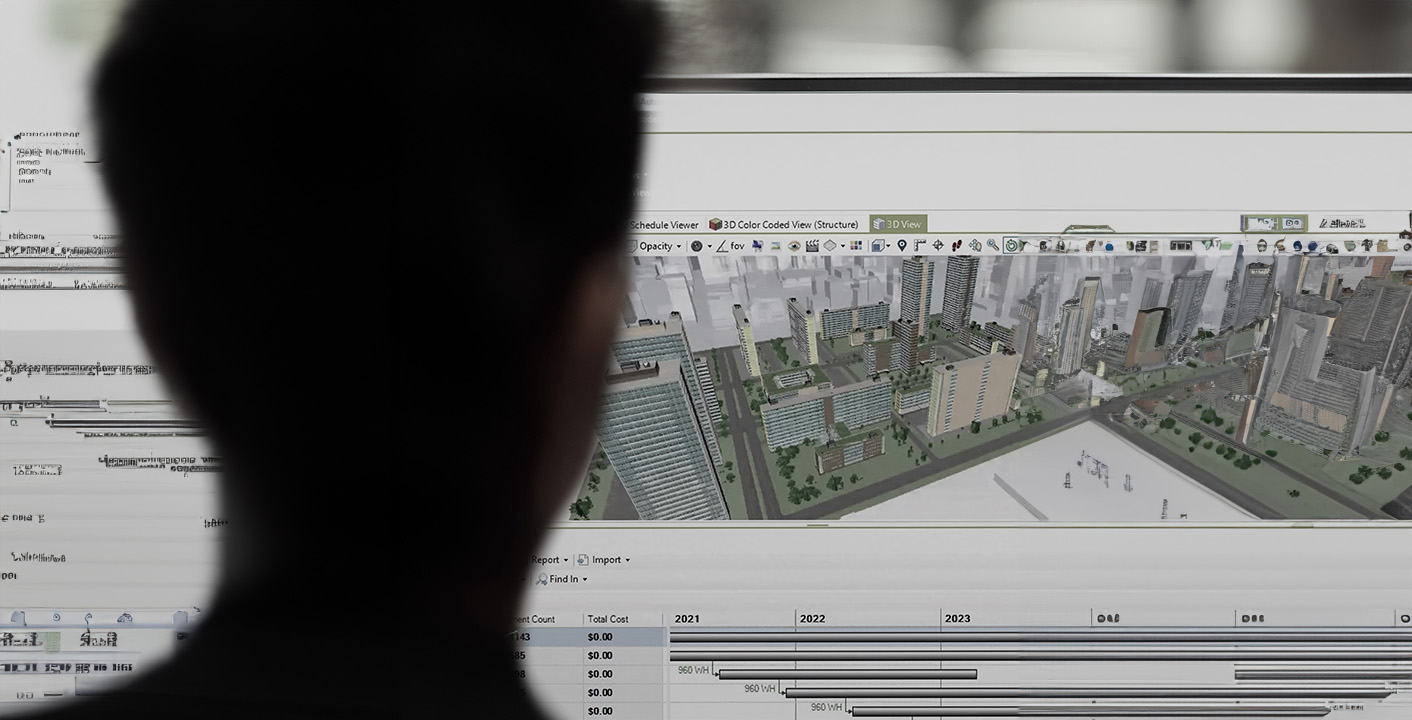Toggle the eye visibility icon in toolbar
The height and width of the screenshot is (720, 1412).
(794, 246)
